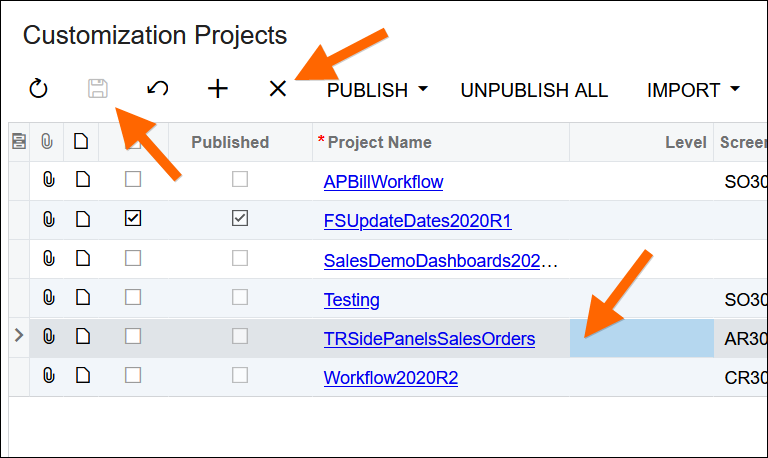
Task: Click the paperclip icon for Workflow2020R2 row
Action: 48,377
